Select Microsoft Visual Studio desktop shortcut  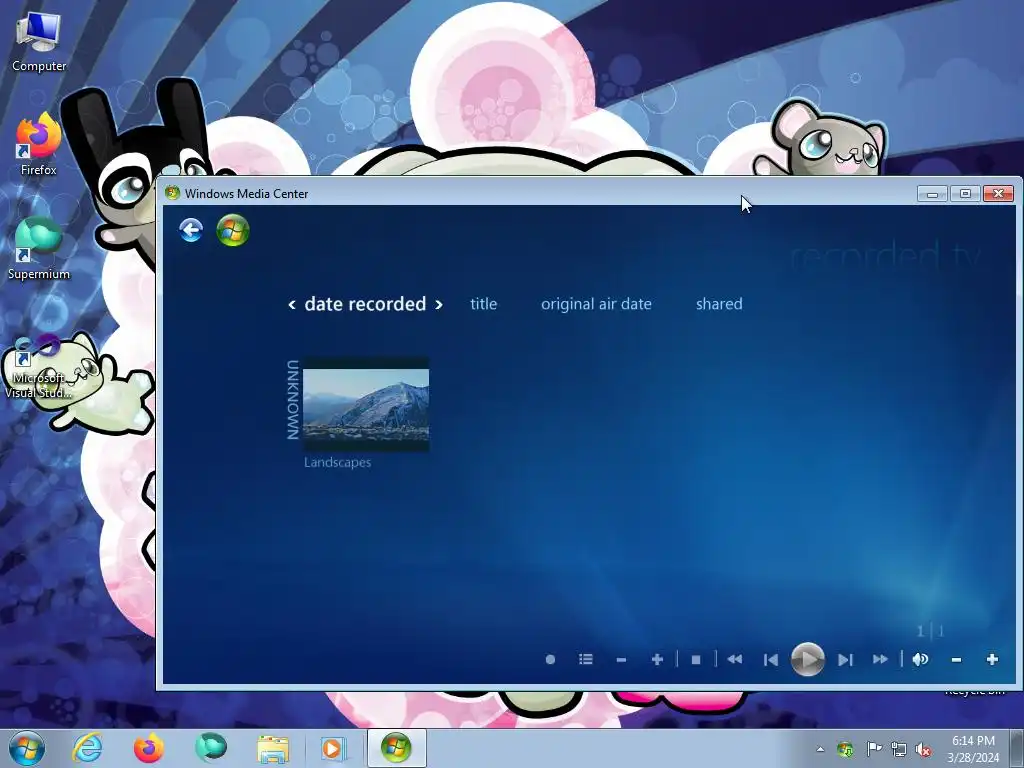tap(39, 367)
